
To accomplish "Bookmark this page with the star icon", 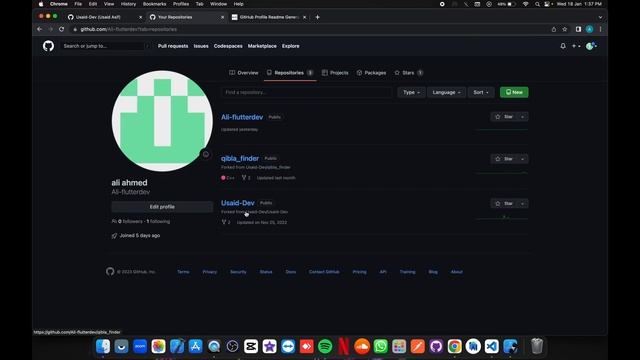I will (x=564, y=29).
